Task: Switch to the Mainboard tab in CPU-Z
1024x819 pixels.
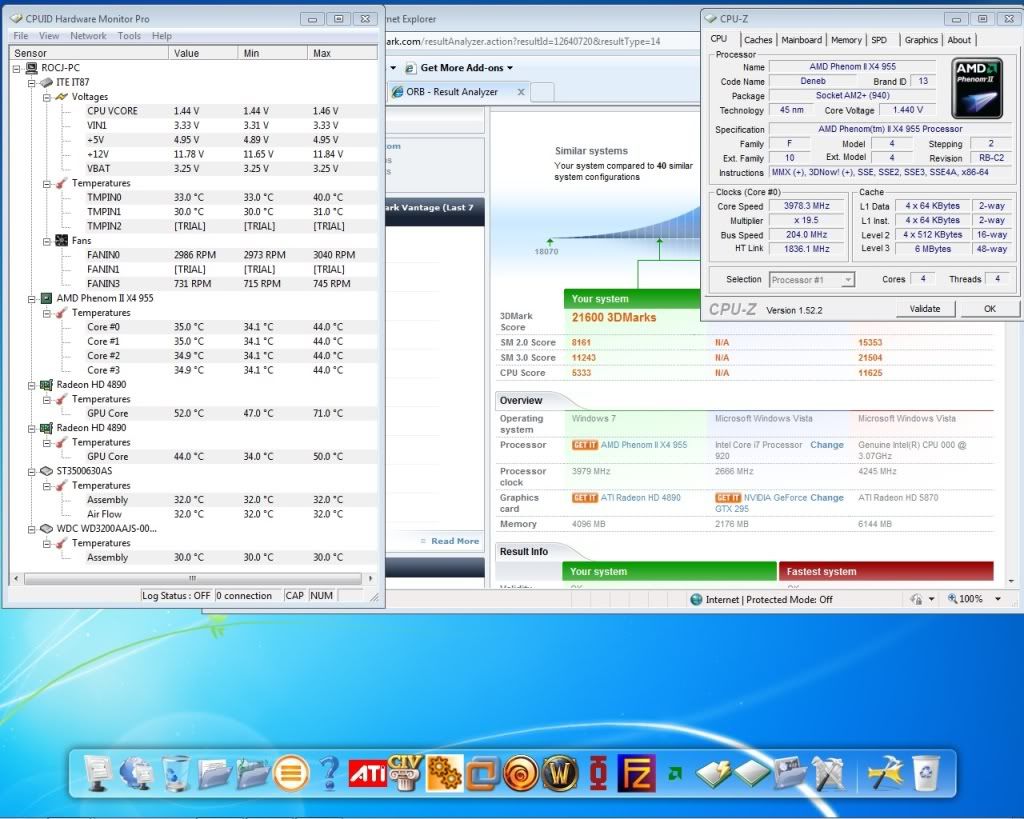Action: pyautogui.click(x=801, y=40)
